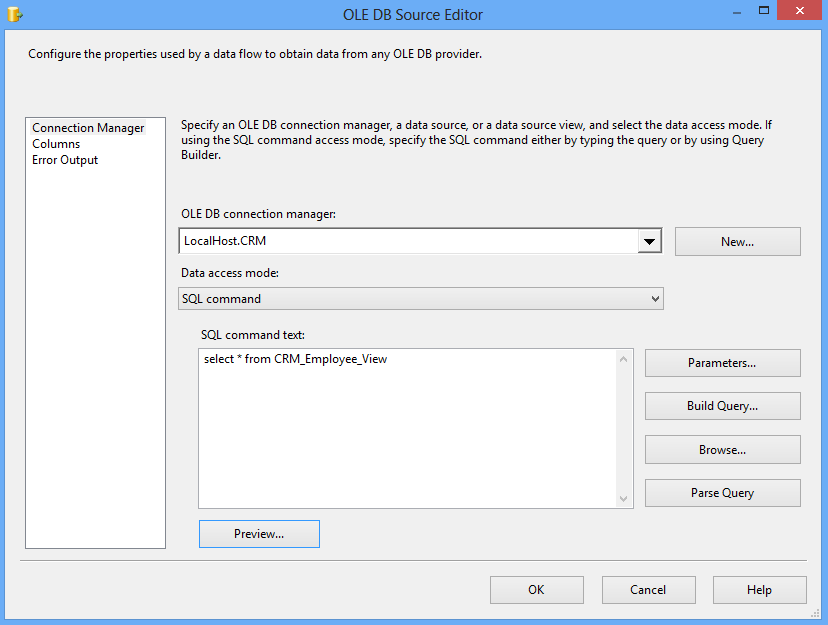Preview... the query results

[259, 534]
